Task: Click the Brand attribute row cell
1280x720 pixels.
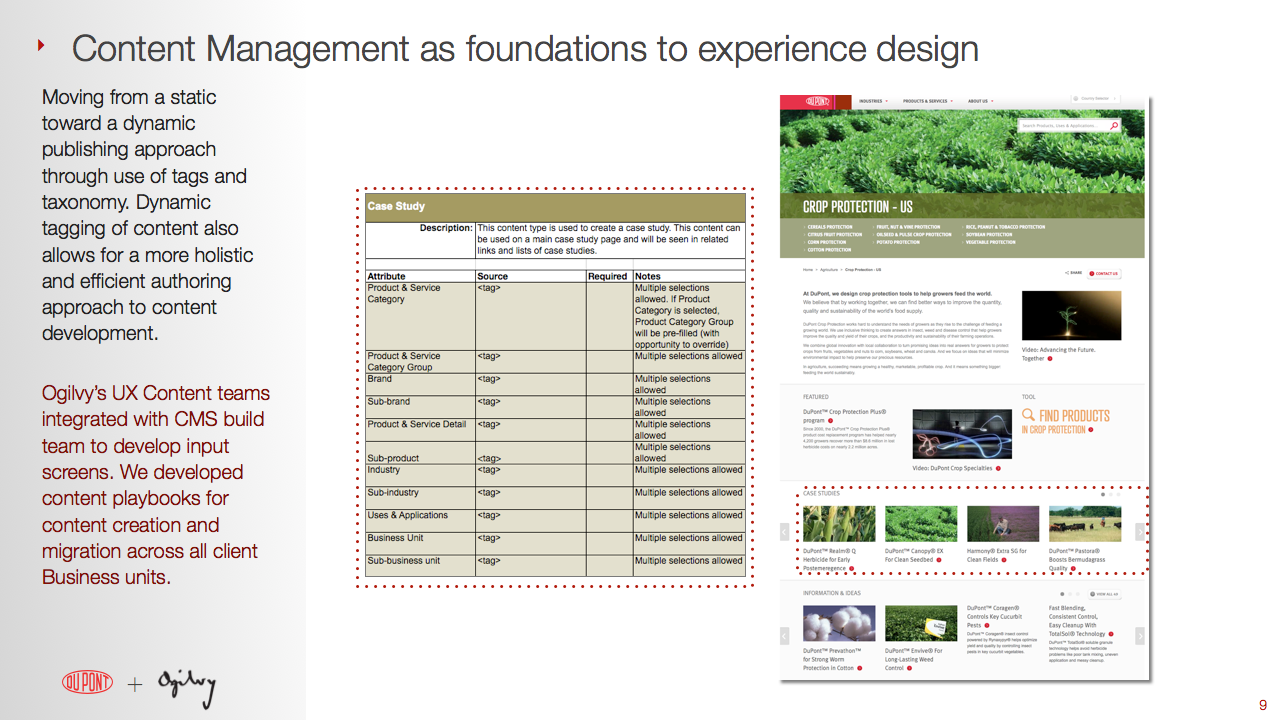Action: 420,385
